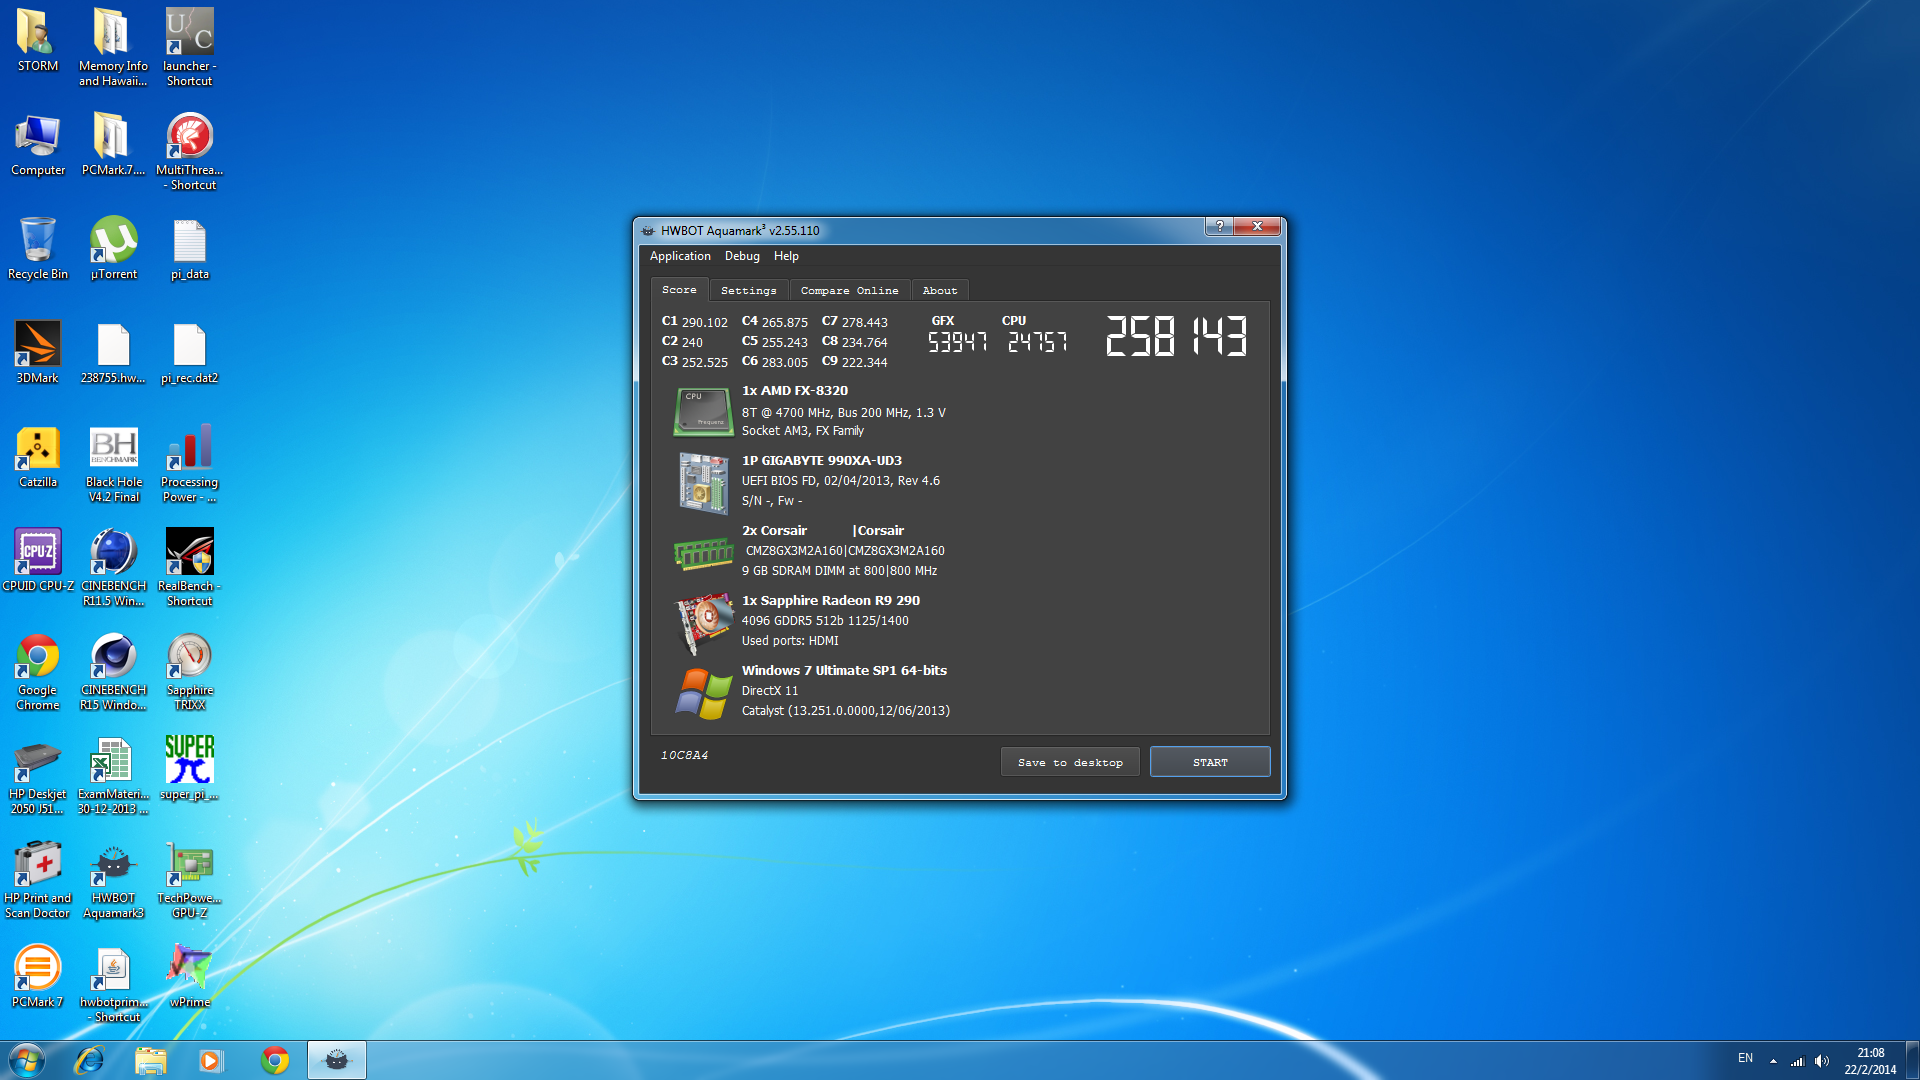This screenshot has width=1920, height=1080.
Task: Click the GFX score 53947
Action: pyautogui.click(x=957, y=342)
